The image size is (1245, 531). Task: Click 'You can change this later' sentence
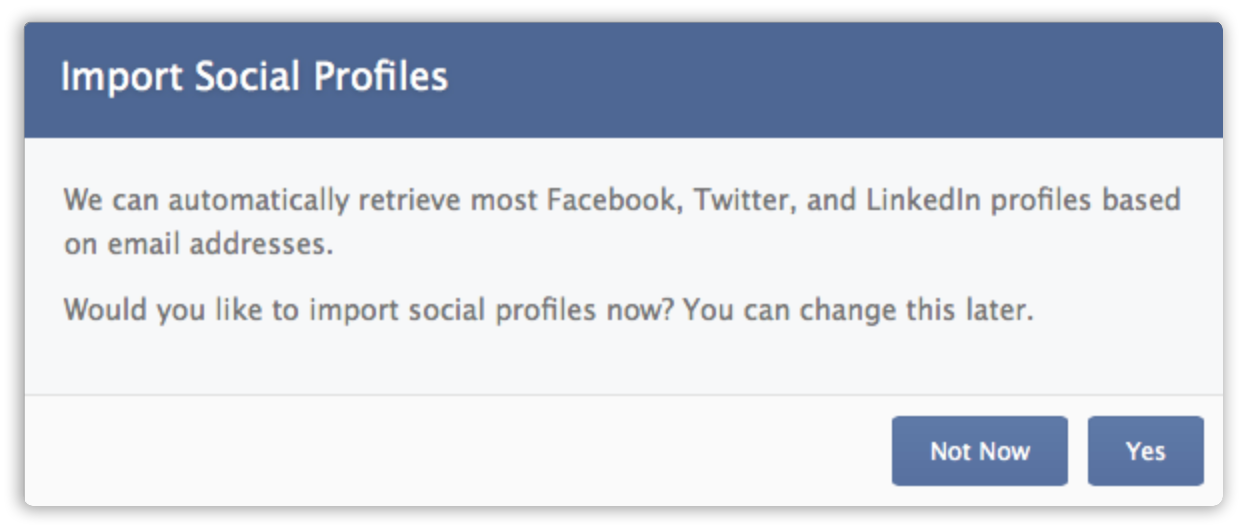858,310
